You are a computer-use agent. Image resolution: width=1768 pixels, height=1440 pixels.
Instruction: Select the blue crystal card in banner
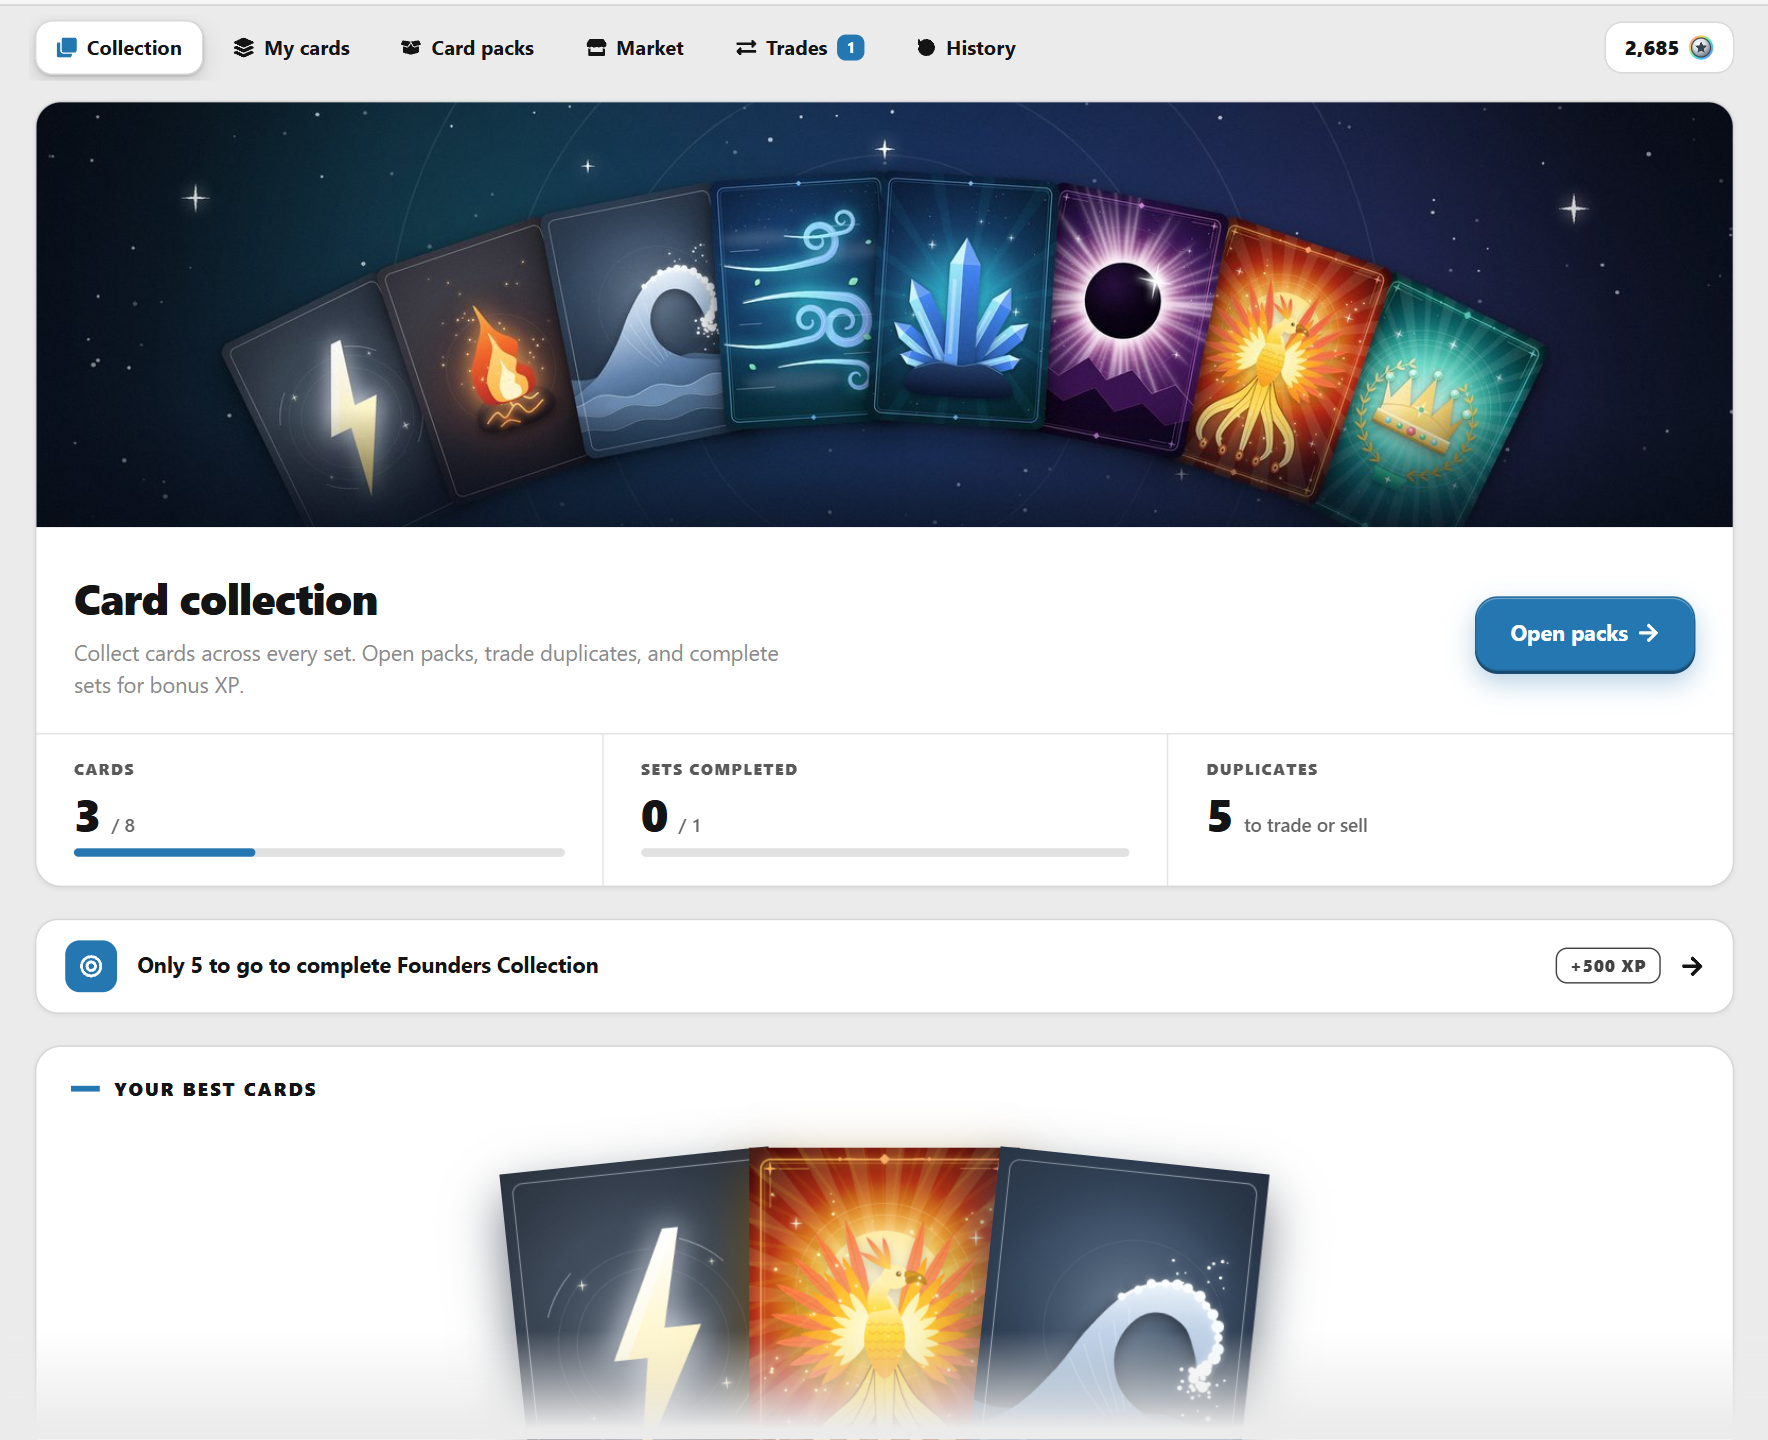[x=963, y=302]
